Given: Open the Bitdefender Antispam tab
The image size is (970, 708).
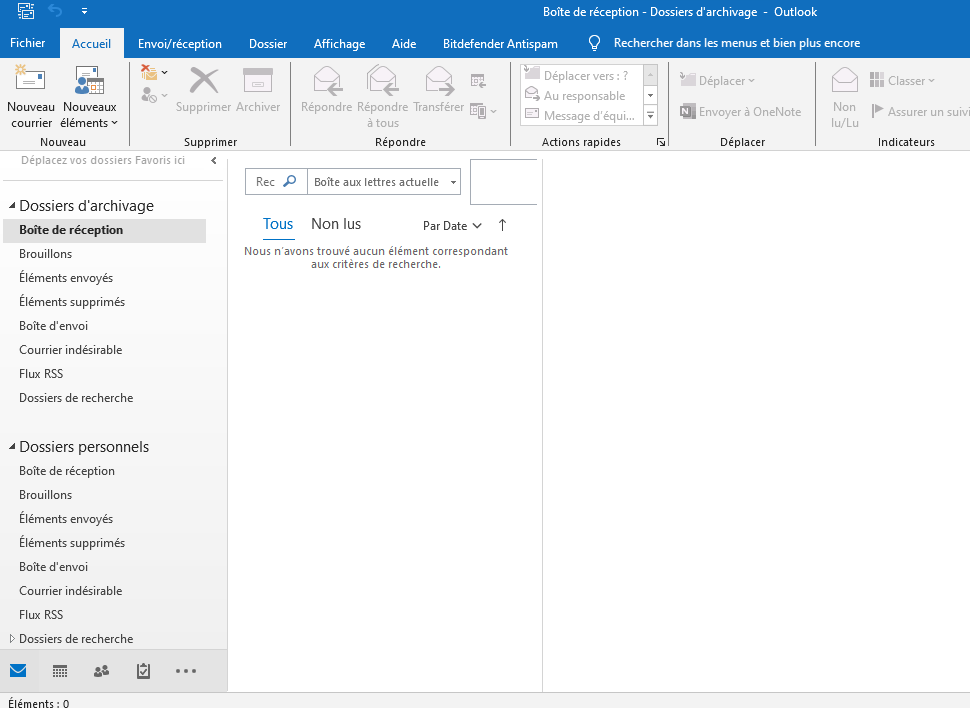Looking at the screenshot, I should [500, 43].
